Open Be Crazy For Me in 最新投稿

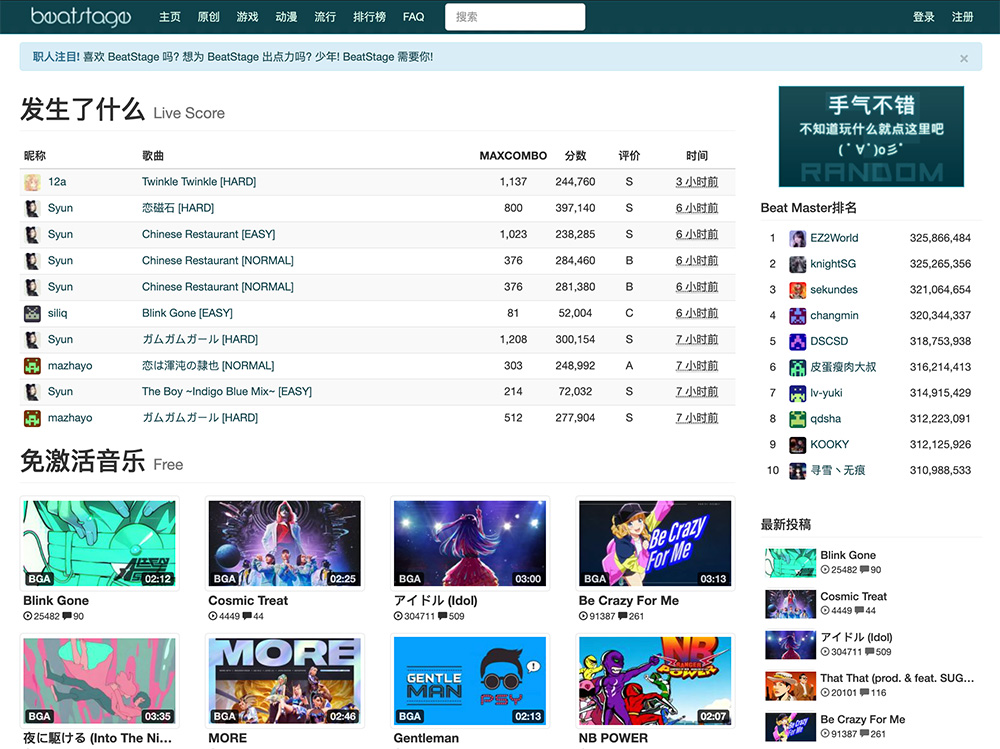tap(863, 719)
